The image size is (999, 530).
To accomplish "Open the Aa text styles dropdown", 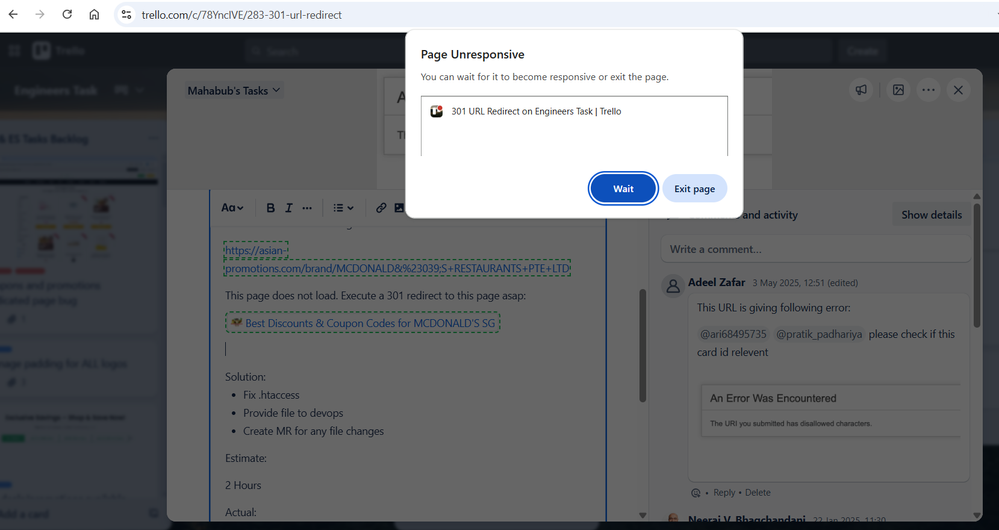I will tap(232, 208).
